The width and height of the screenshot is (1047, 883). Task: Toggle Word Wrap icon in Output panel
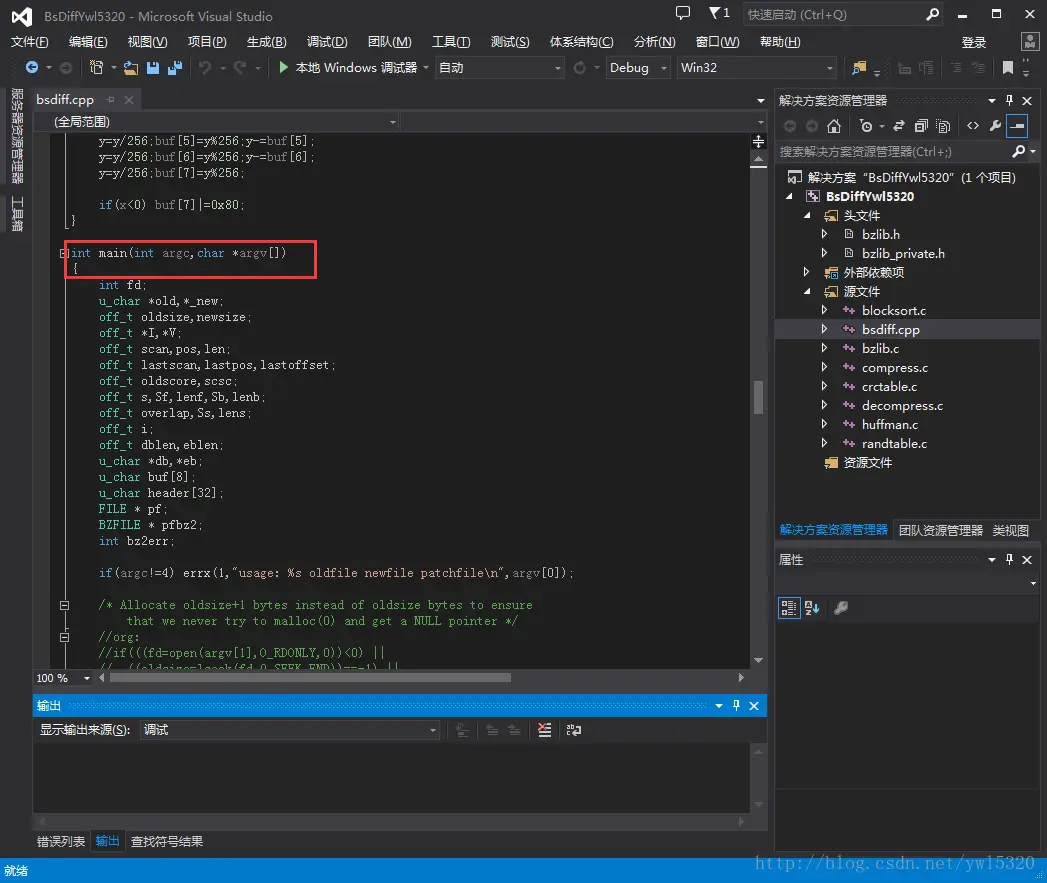tap(574, 730)
